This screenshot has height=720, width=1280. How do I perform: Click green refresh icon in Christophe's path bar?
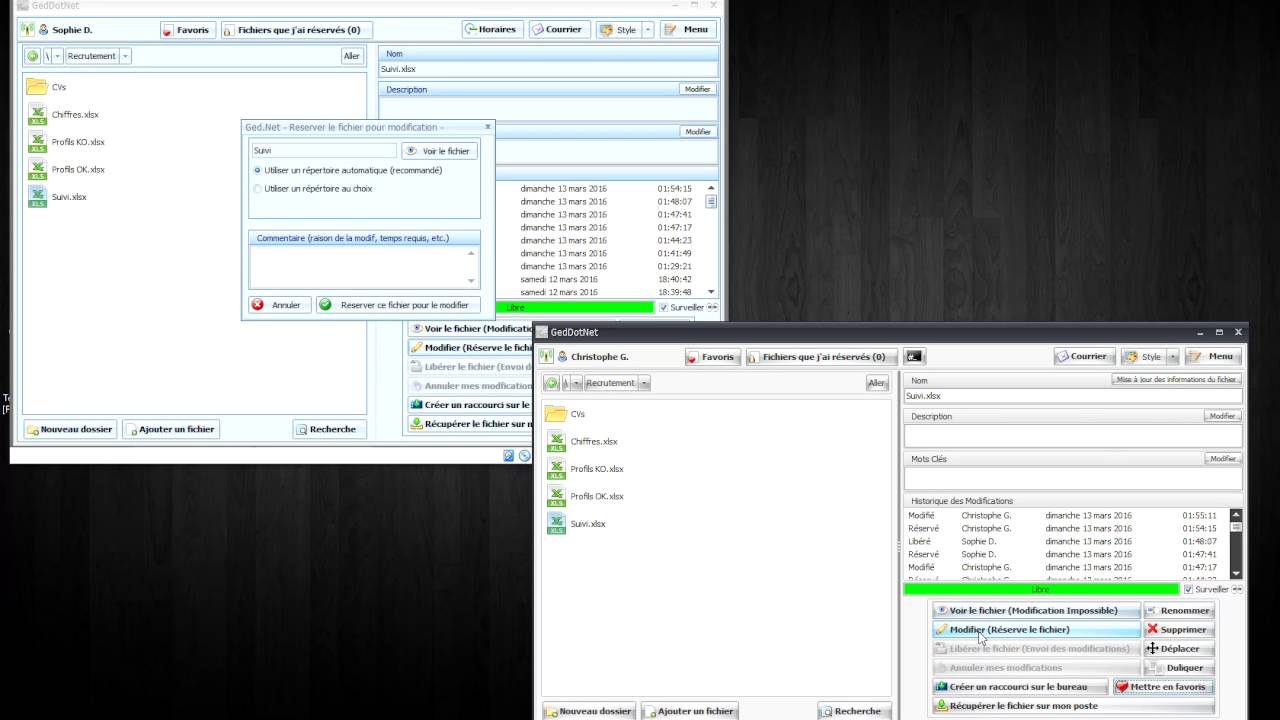(x=552, y=383)
